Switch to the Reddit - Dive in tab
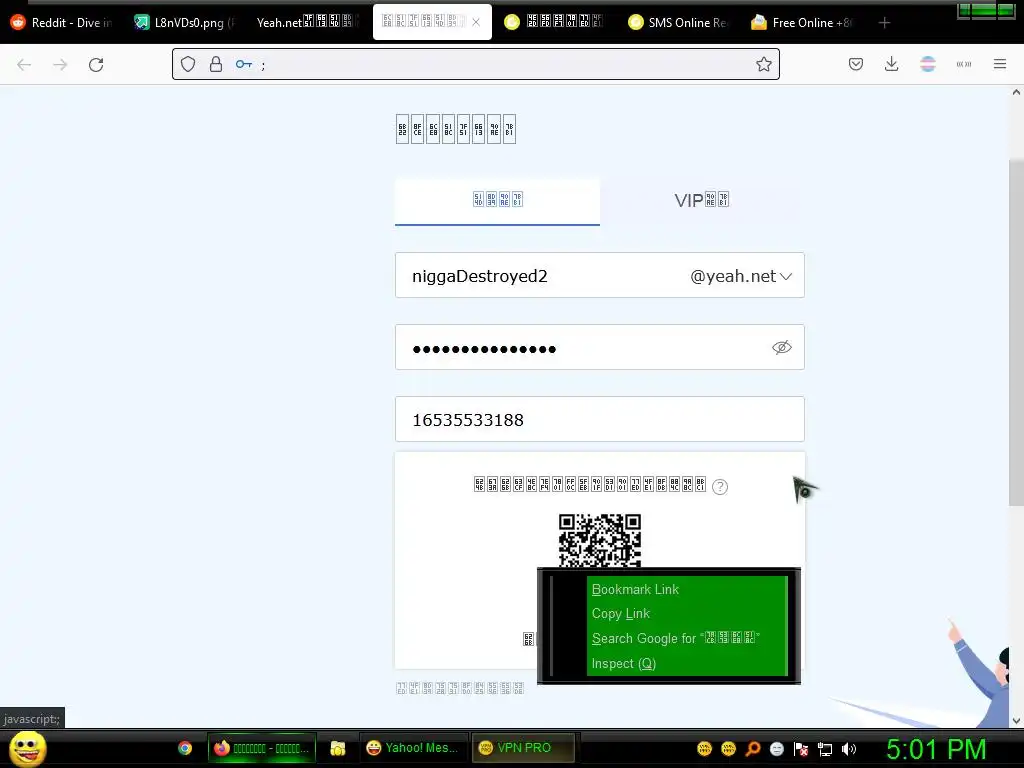 (x=61, y=23)
